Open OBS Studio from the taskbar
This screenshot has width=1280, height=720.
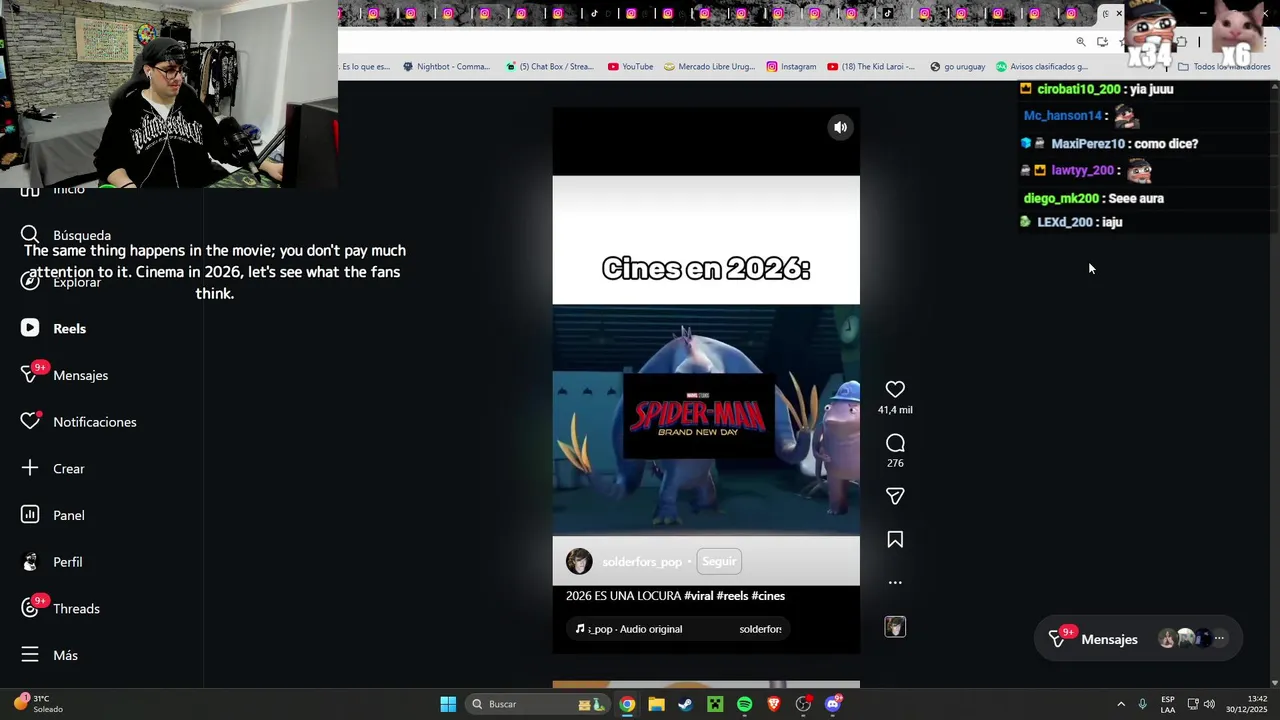[803, 704]
